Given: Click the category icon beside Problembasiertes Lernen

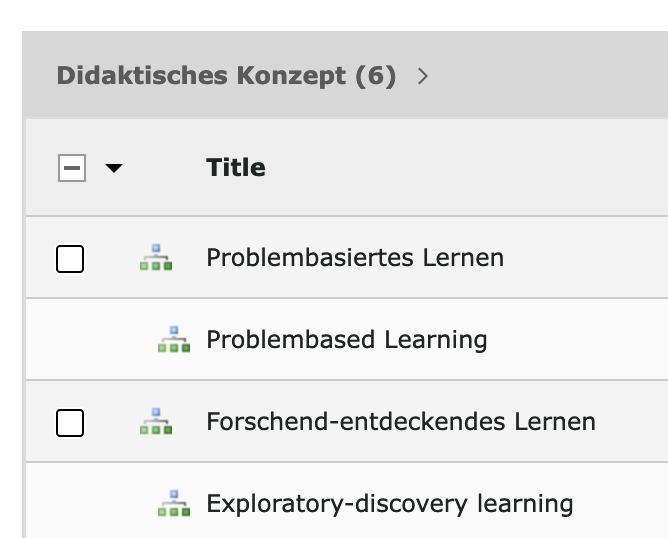Looking at the screenshot, I should 156,257.
